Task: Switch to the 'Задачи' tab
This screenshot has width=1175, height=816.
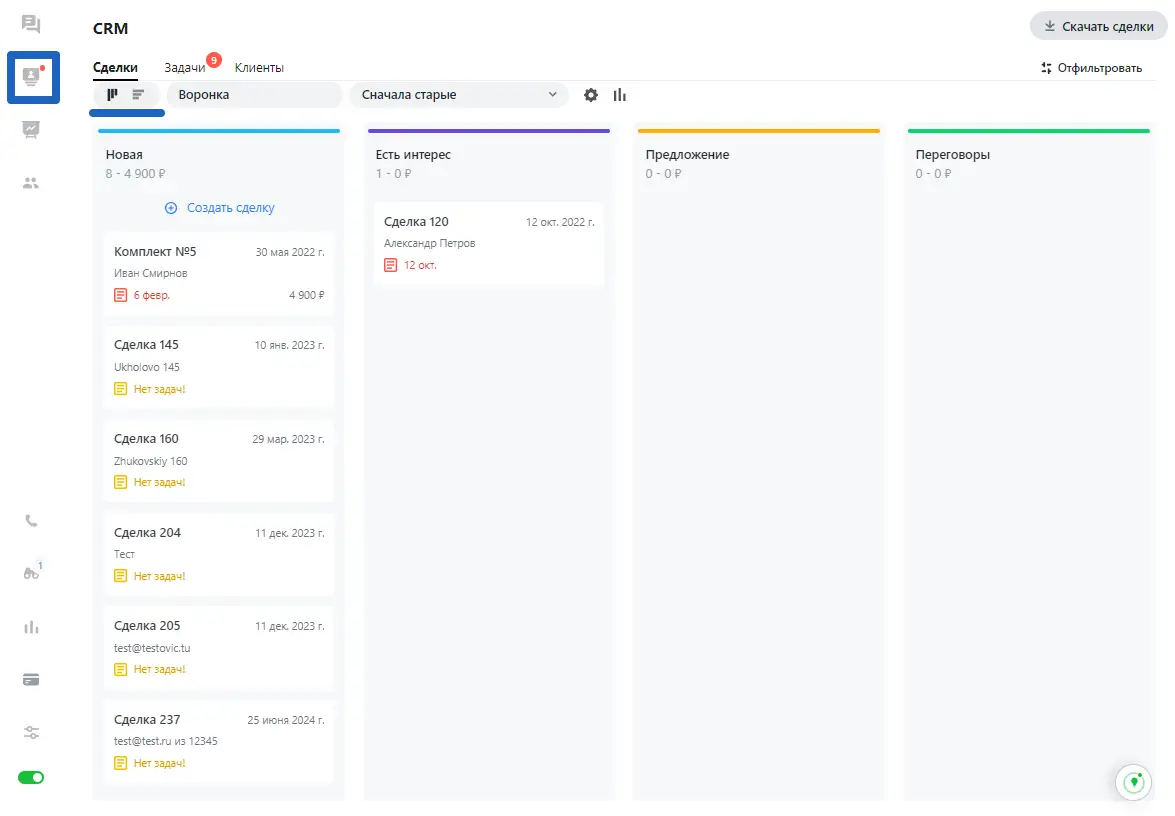Action: click(185, 68)
